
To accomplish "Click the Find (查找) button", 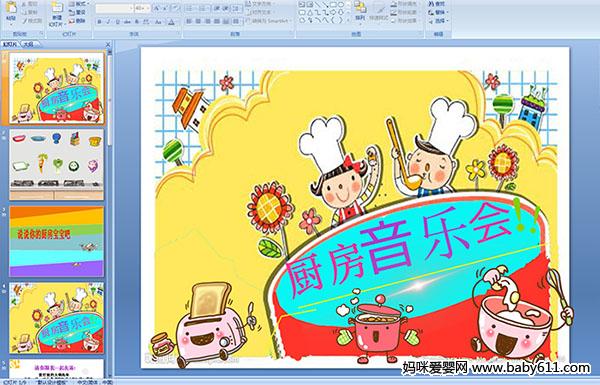I will pos(437,3).
